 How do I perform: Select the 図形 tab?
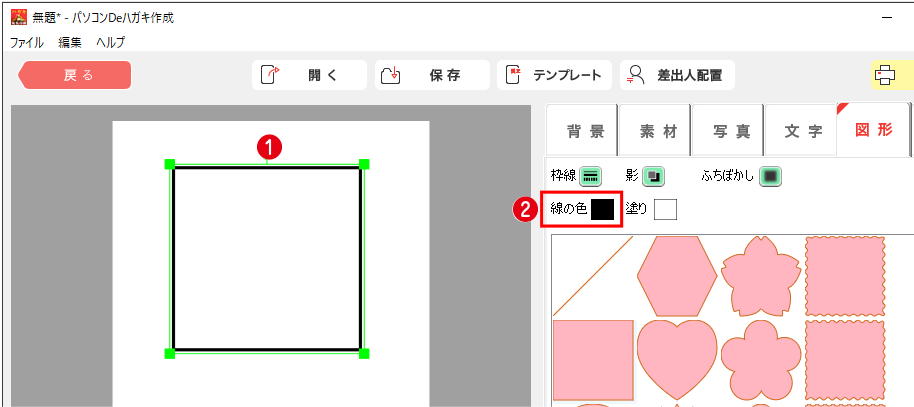(873, 130)
